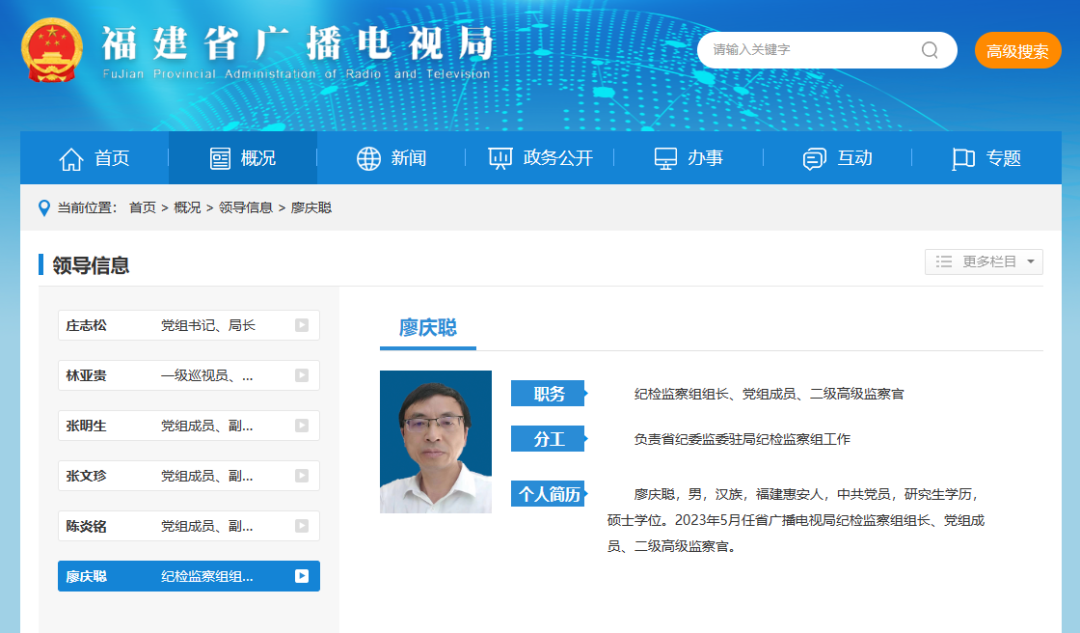1080x633 pixels.
Task: Select leader 陈炎铭 in the sidebar list
Action: click(x=189, y=526)
